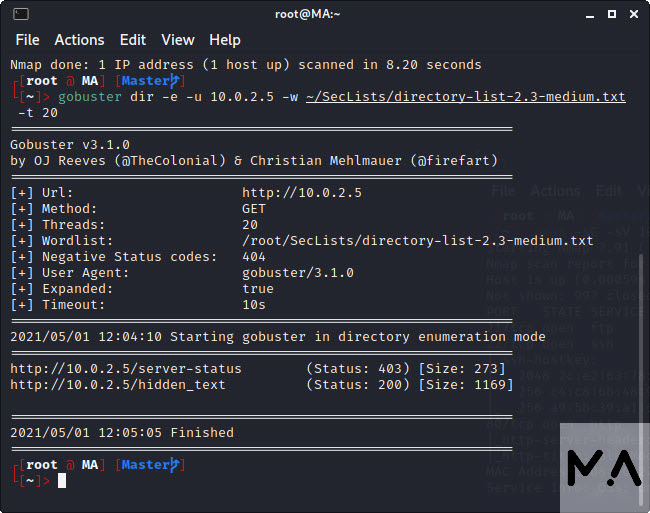This screenshot has width=650, height=513.
Task: Maximize the terminal window
Action: coord(607,14)
